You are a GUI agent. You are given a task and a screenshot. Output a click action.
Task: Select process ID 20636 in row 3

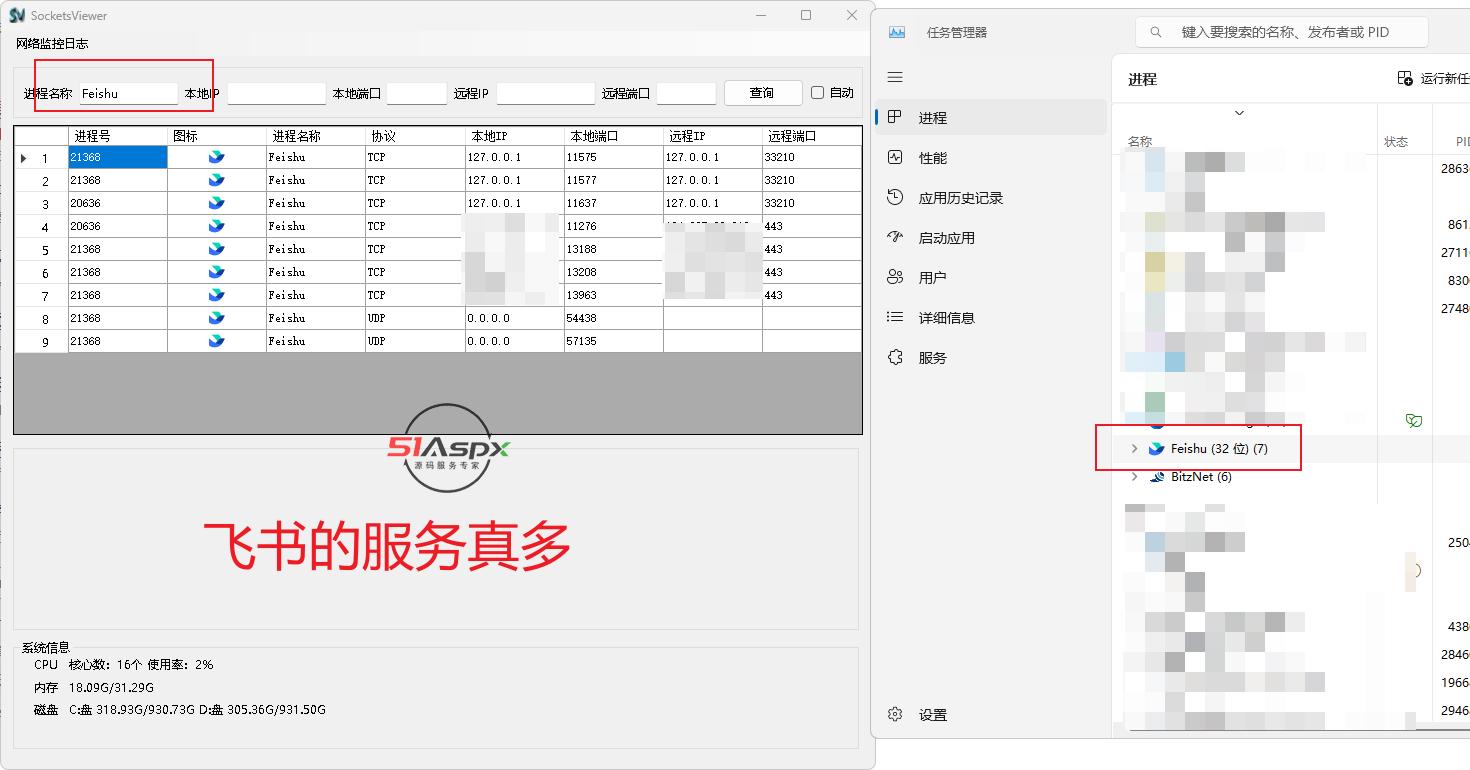pos(117,203)
